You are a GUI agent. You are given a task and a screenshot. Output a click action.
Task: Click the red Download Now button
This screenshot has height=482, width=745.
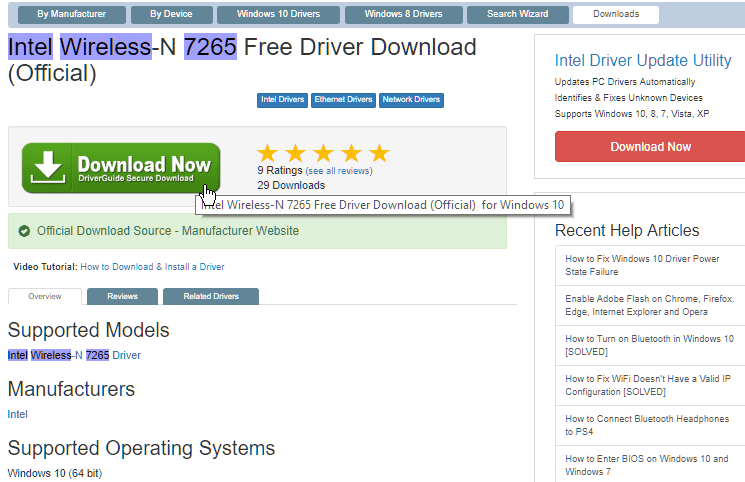pos(650,146)
